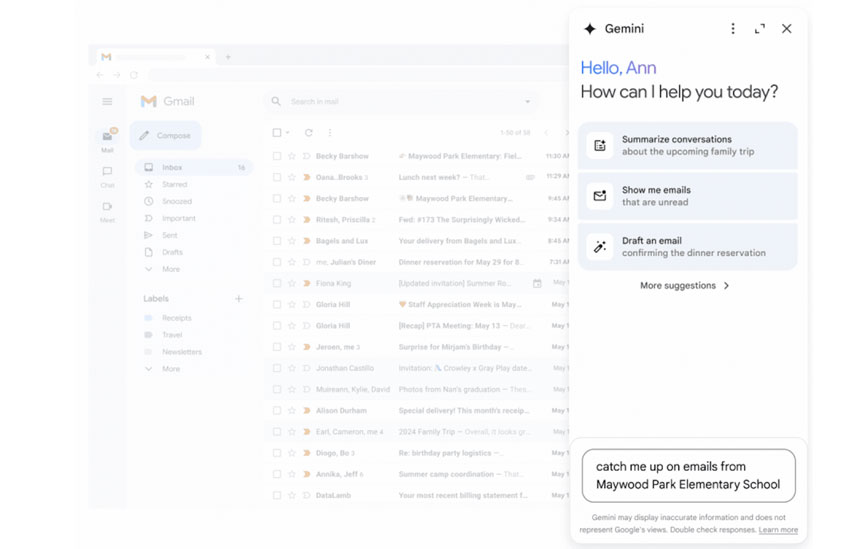
Task: Star the Jonathan Castillo email
Action: pyautogui.click(x=292, y=368)
